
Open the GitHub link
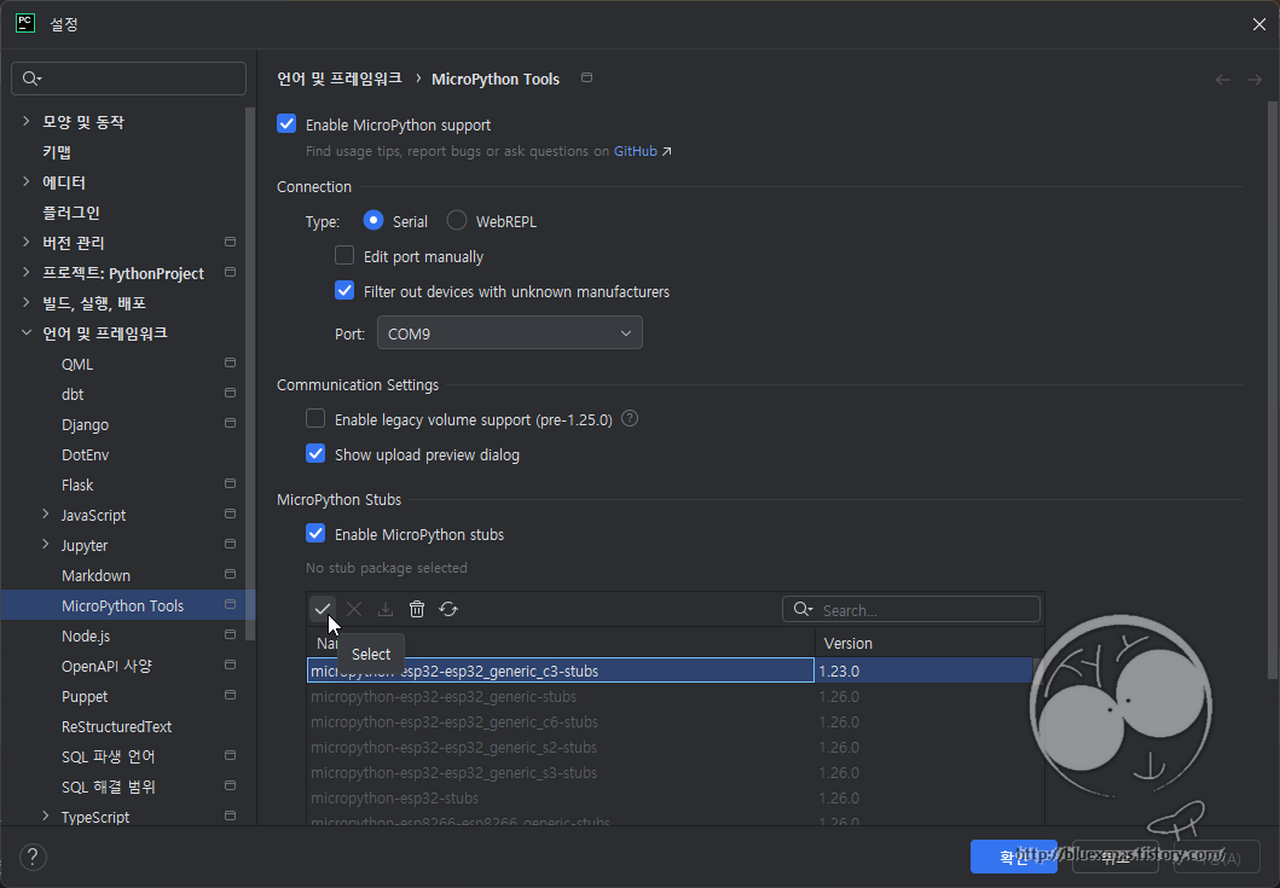635,151
